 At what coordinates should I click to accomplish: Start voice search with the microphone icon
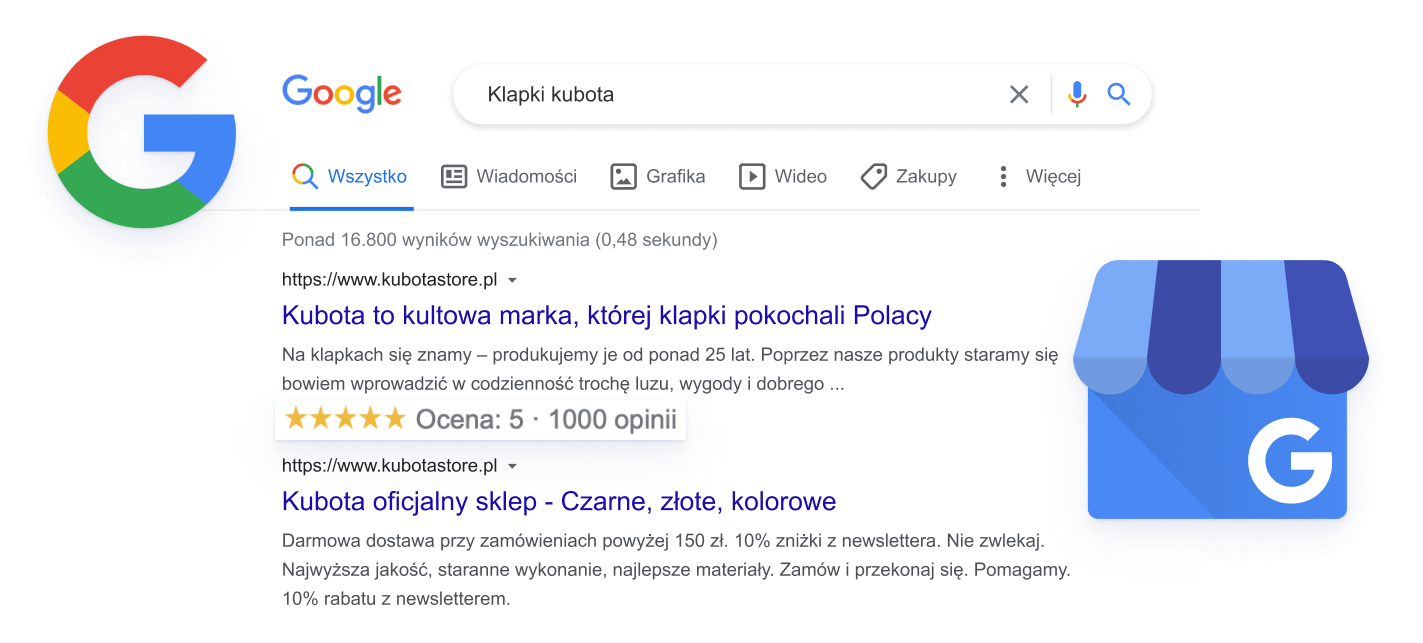pos(1076,94)
